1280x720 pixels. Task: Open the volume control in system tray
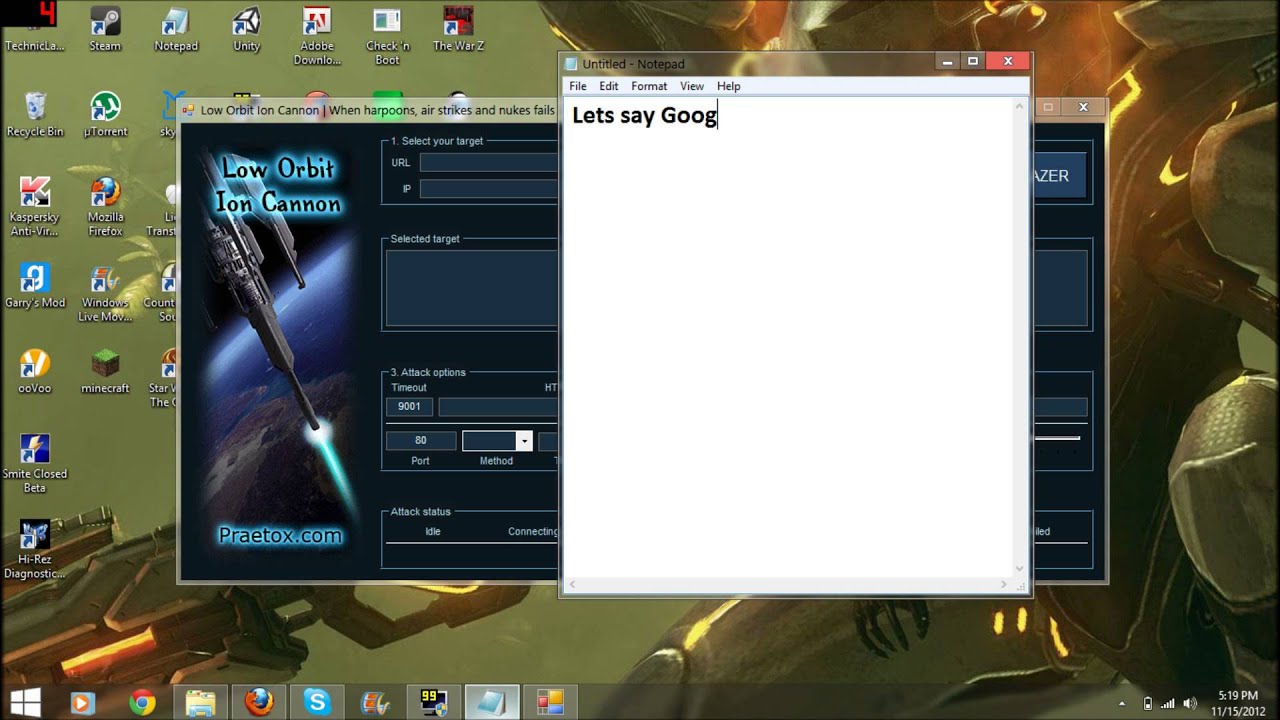1190,703
